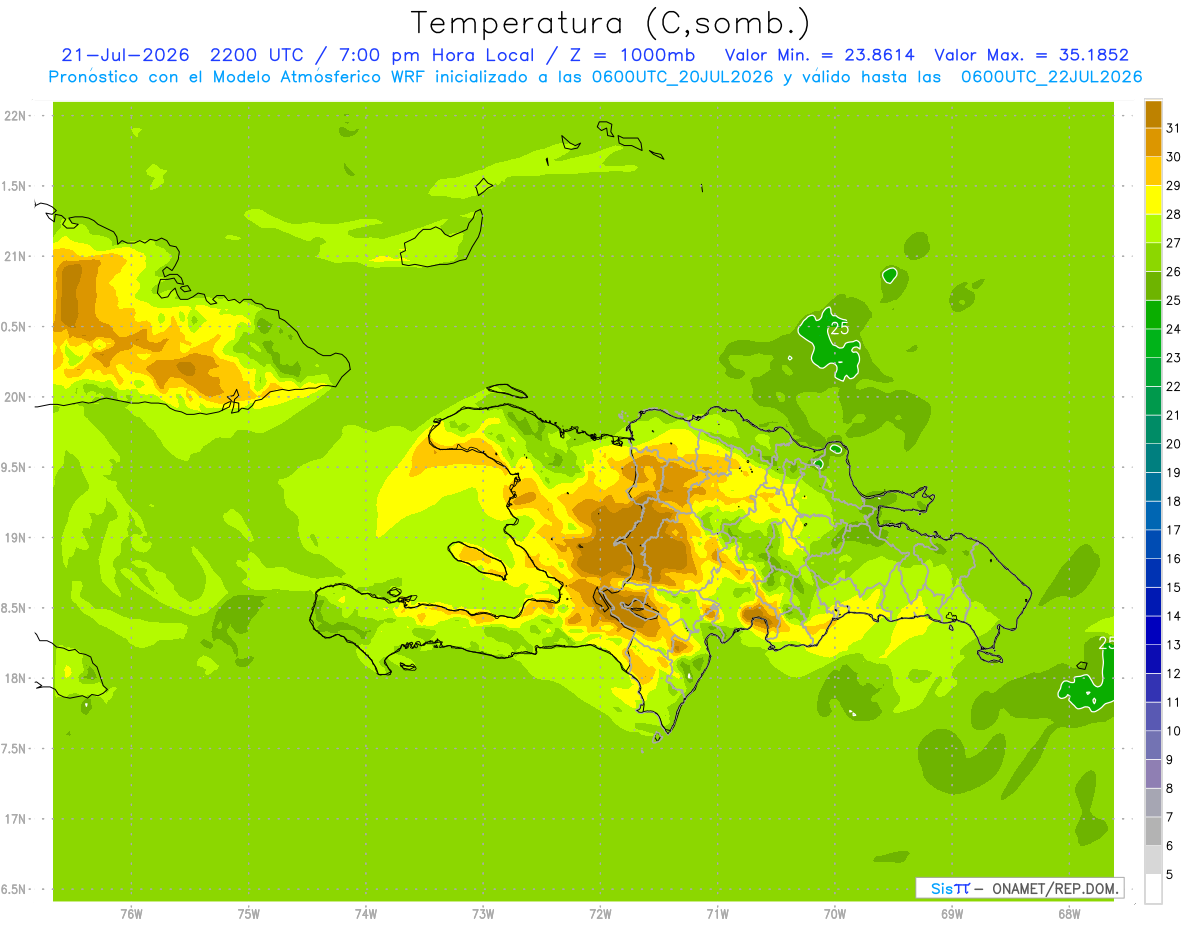Click "Valor Min. = 23.8614"

(819, 55)
